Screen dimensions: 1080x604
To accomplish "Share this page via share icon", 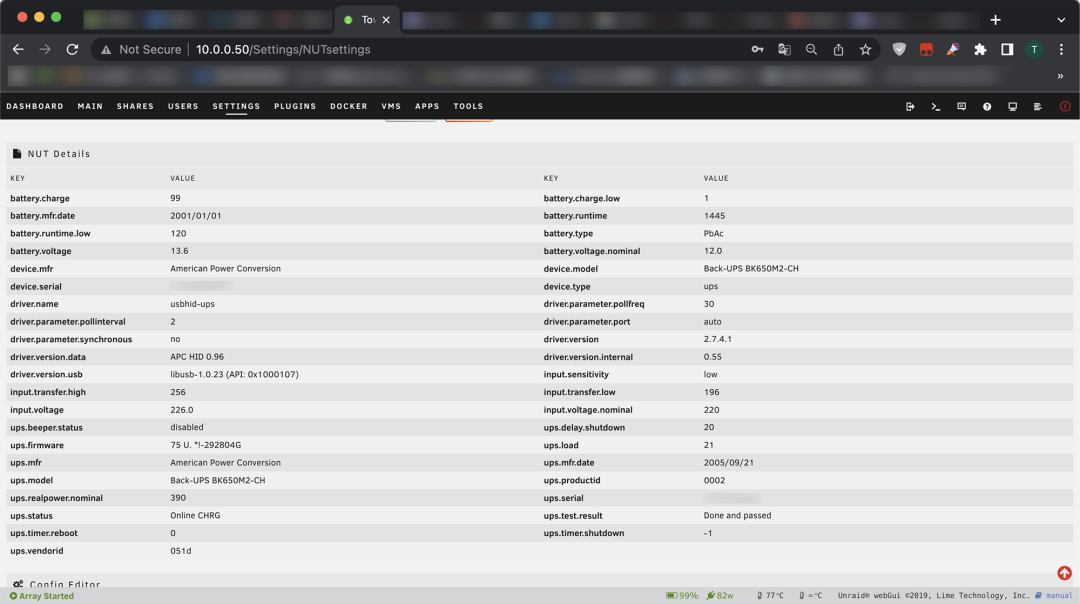I will (x=838, y=50).
